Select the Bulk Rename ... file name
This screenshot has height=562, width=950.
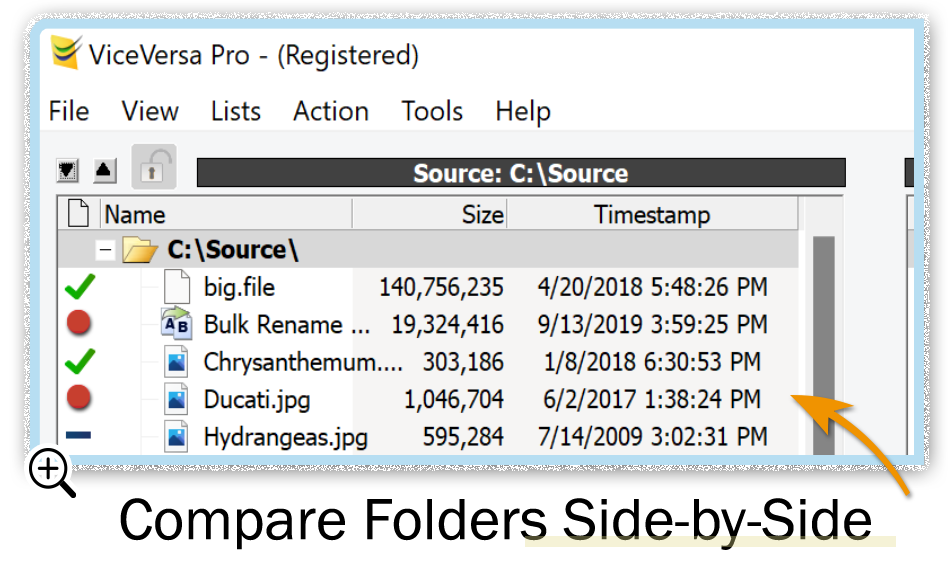(x=287, y=325)
